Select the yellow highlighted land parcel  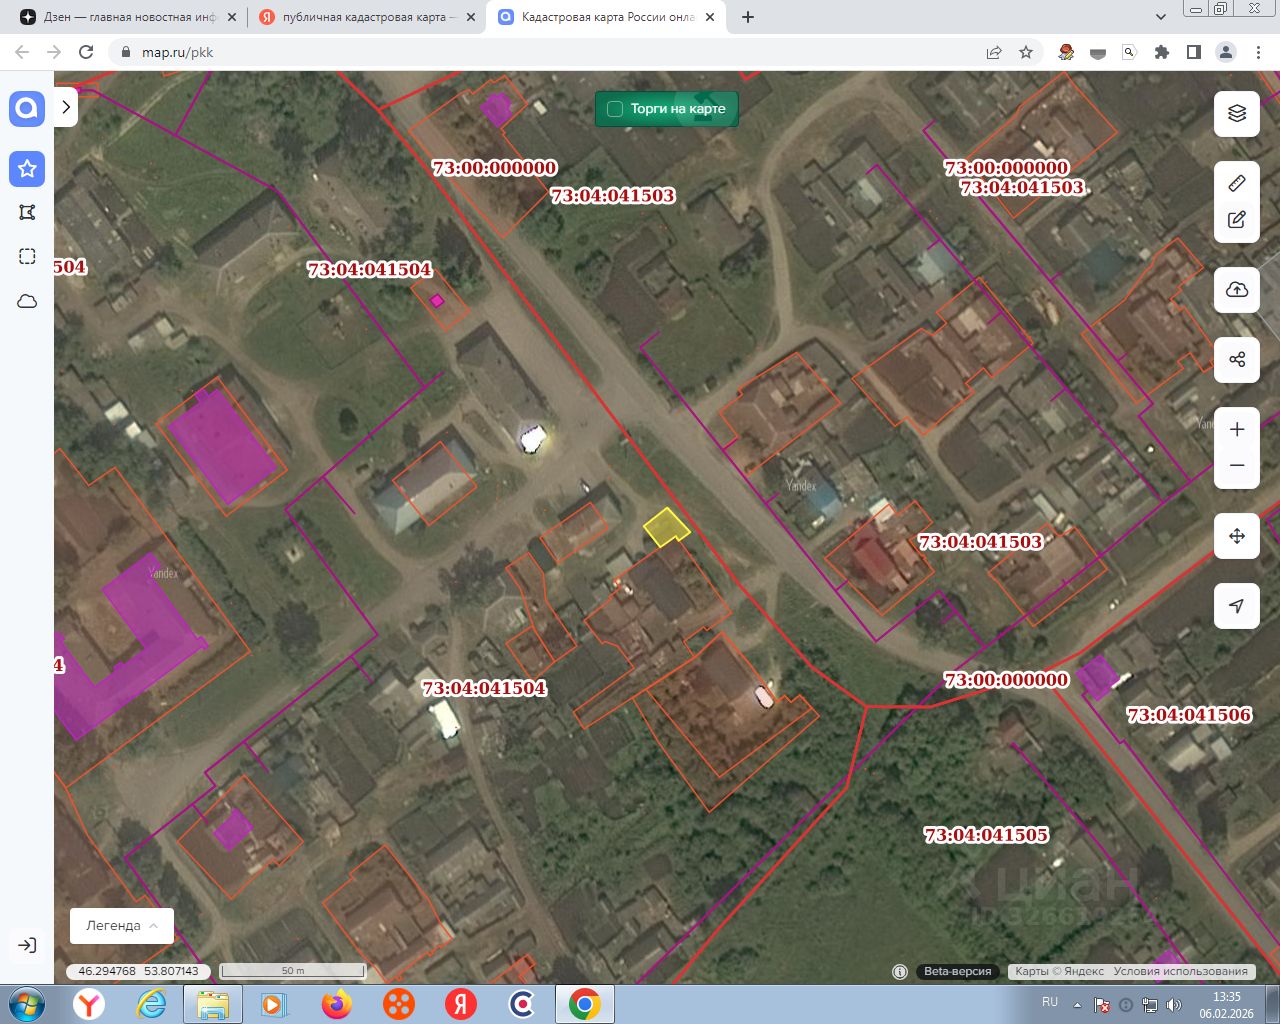(x=665, y=527)
